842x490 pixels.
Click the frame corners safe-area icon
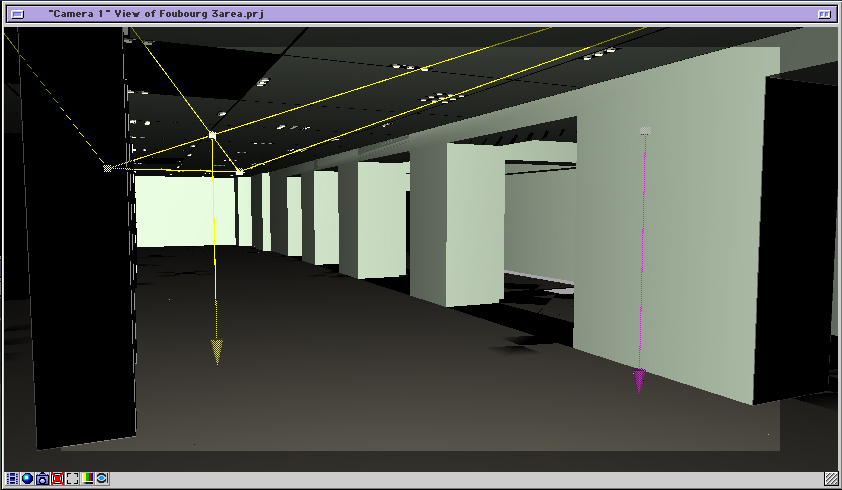click(x=72, y=479)
